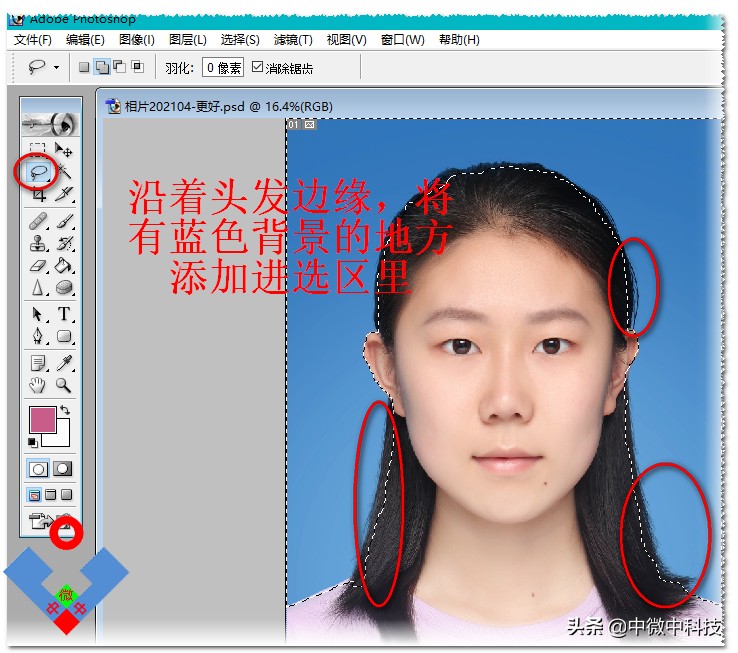Click the 羽化: label
The height and width of the screenshot is (653, 738).
point(179,68)
